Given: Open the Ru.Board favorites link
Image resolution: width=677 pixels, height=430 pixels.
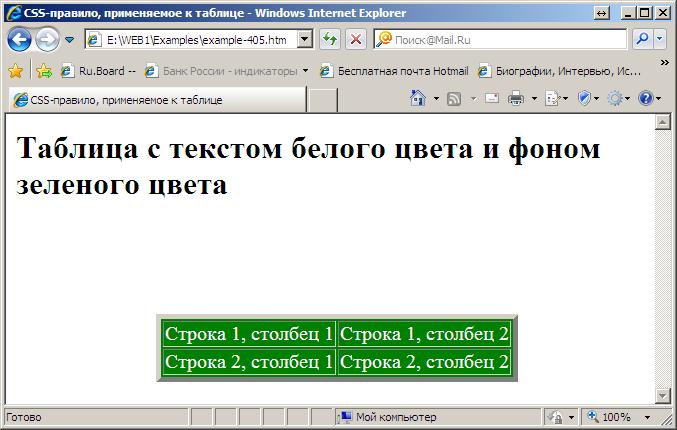Looking at the screenshot, I should click(x=98, y=71).
